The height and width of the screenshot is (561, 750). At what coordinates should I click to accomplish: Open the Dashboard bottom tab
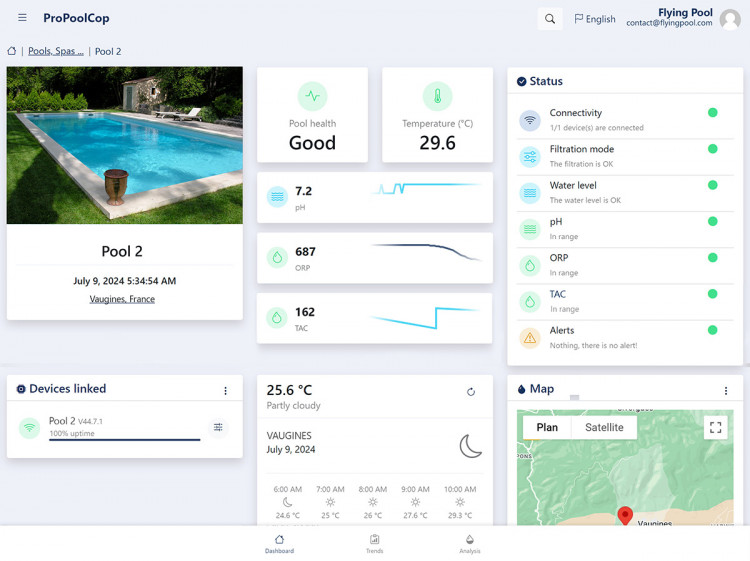click(279, 544)
